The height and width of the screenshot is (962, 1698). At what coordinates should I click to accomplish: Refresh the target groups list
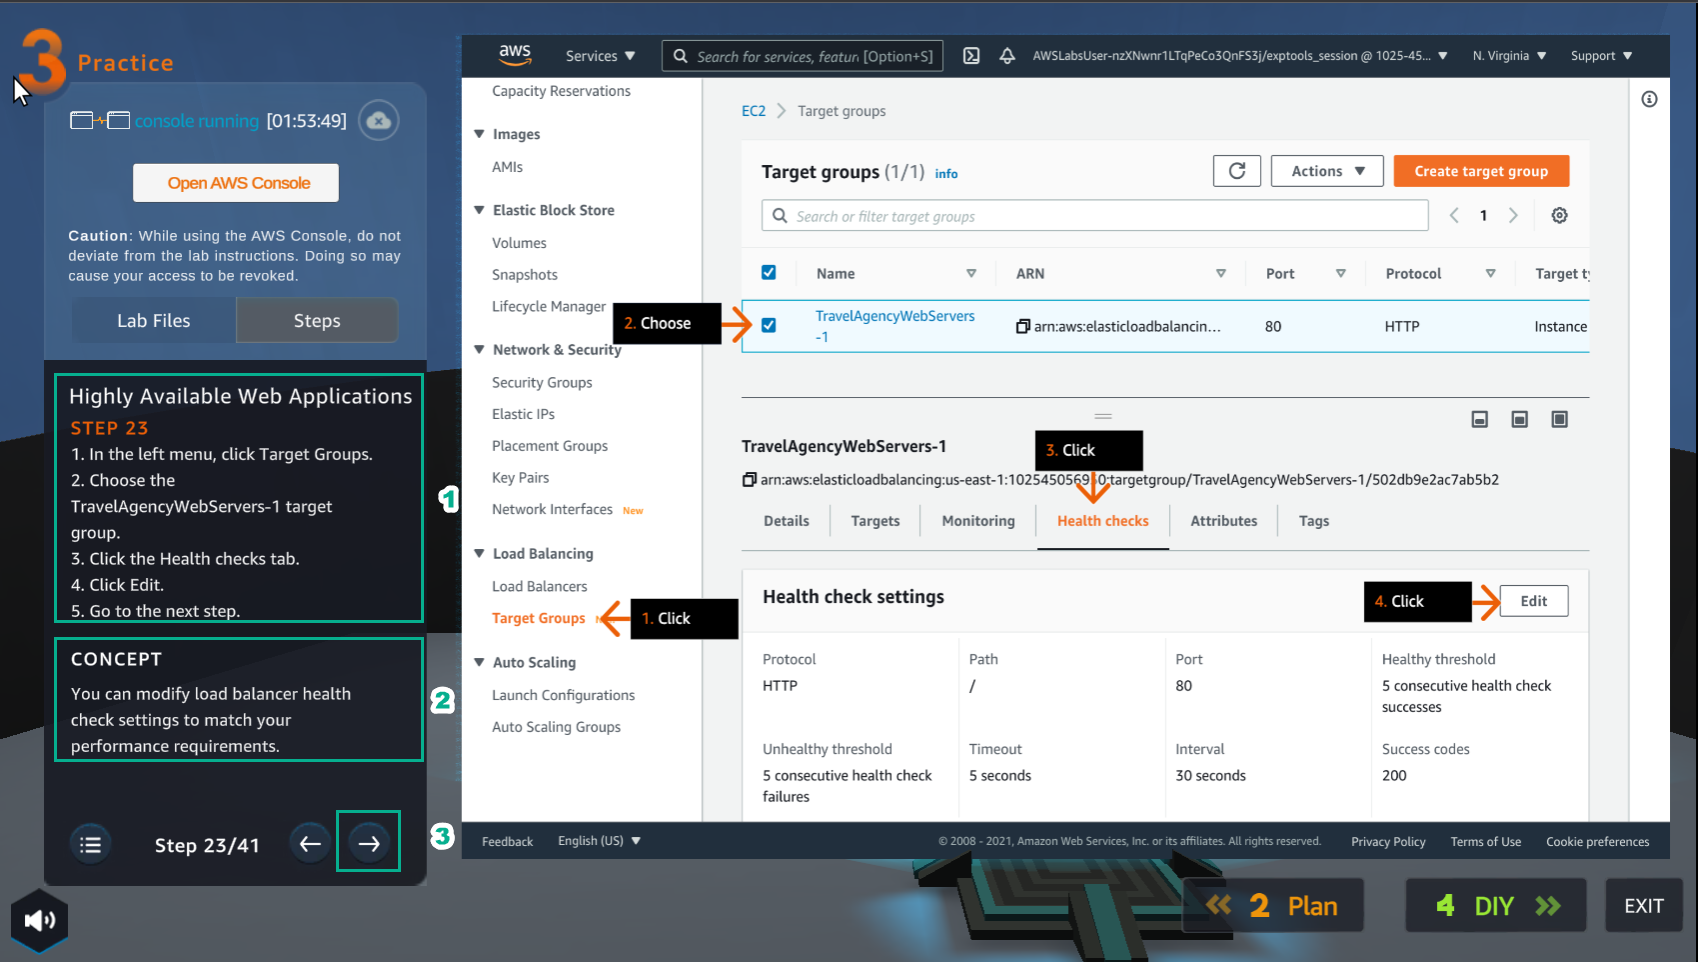click(1237, 171)
